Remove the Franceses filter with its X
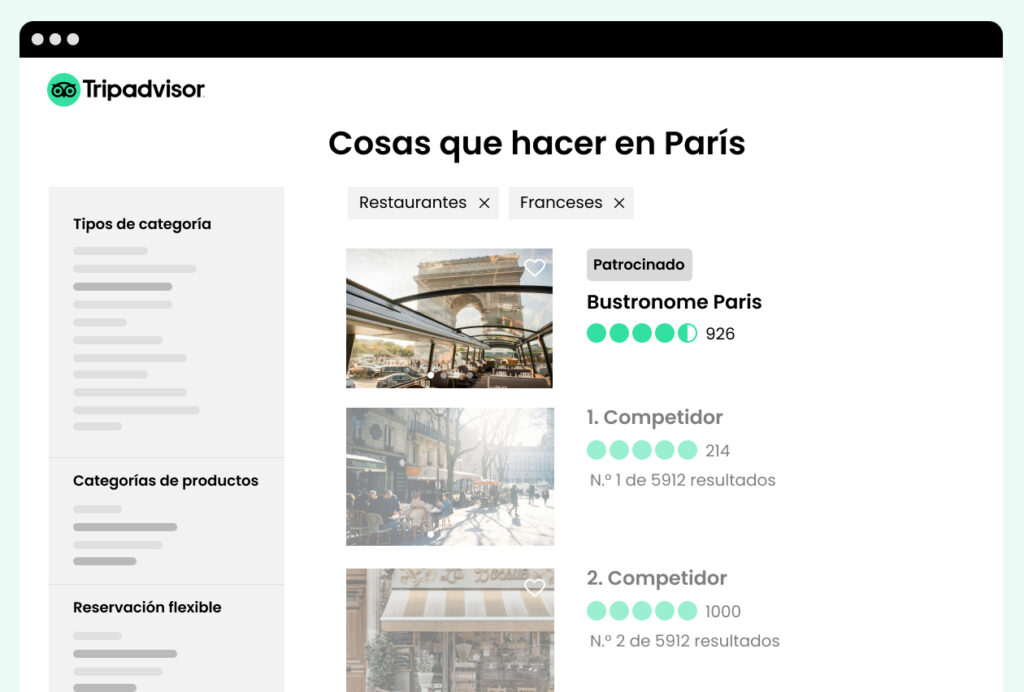Screen dimensions: 1024x692 coord(619,203)
